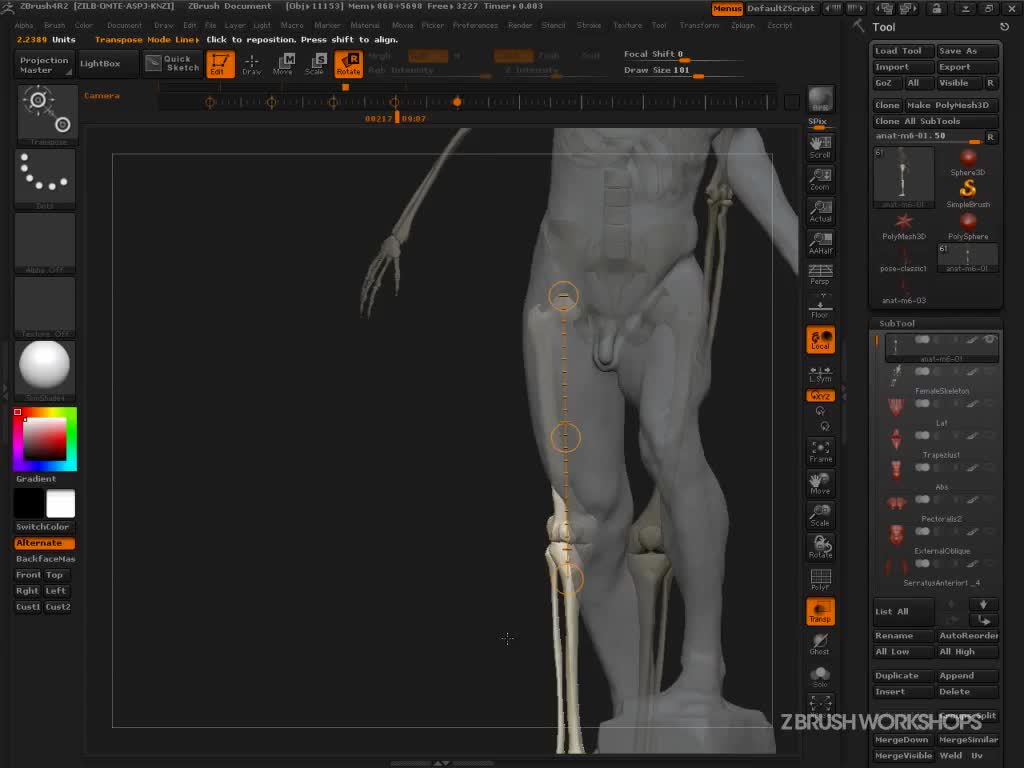Image resolution: width=1024 pixels, height=768 pixels.
Task: Toggle Solo mode
Action: click(820, 676)
